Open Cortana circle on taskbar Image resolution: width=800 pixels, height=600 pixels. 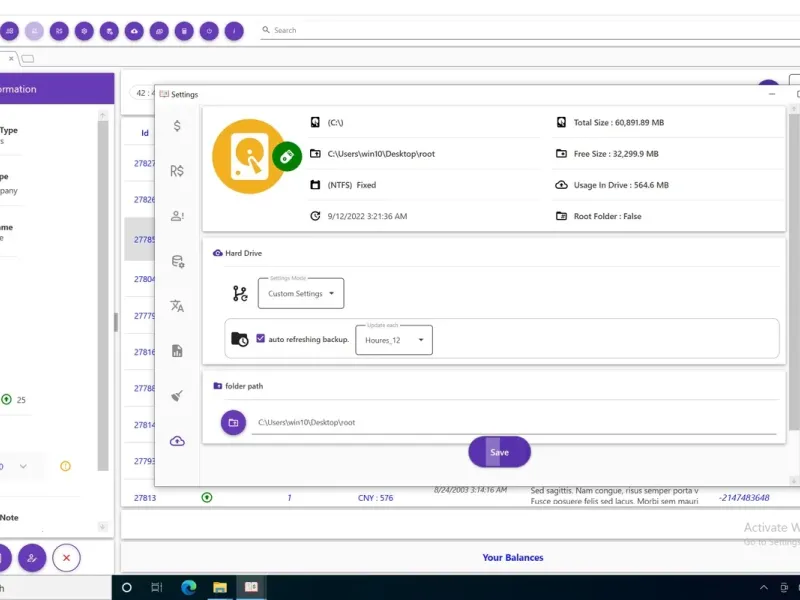pyautogui.click(x=127, y=588)
